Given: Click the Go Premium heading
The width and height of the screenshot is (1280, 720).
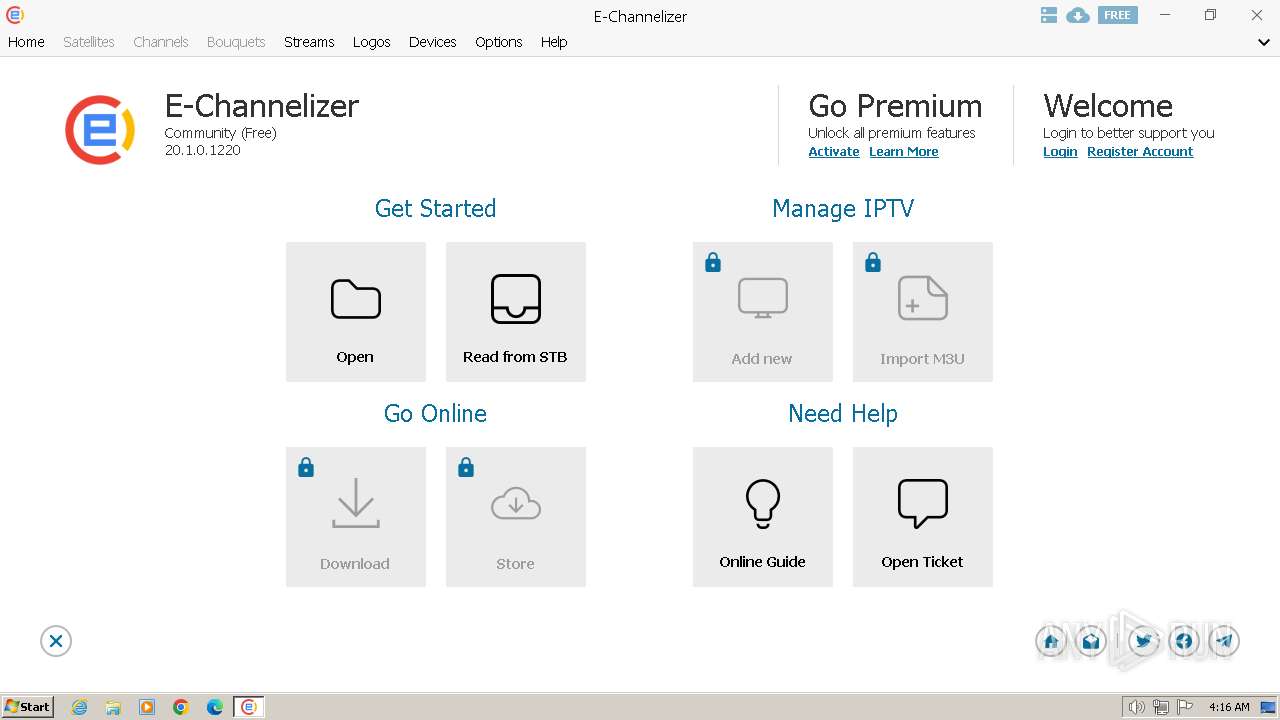Looking at the screenshot, I should tap(895, 106).
